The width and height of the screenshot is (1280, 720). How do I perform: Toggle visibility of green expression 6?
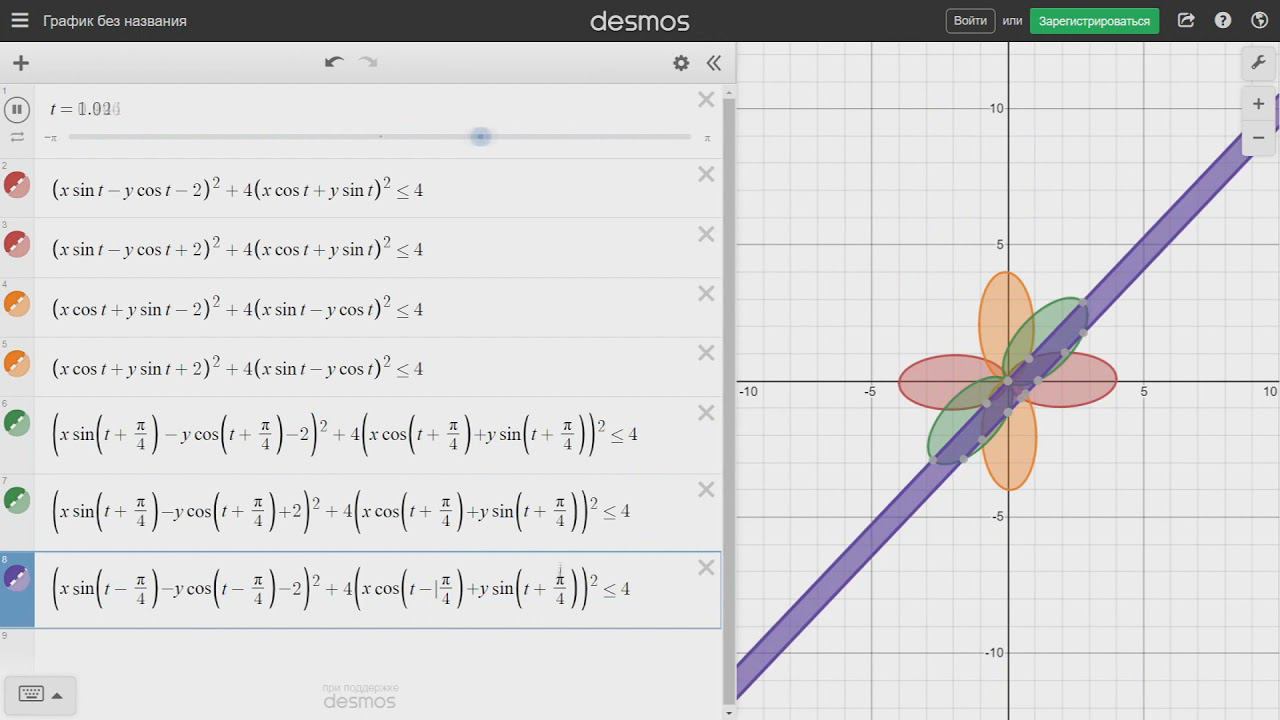(x=17, y=424)
